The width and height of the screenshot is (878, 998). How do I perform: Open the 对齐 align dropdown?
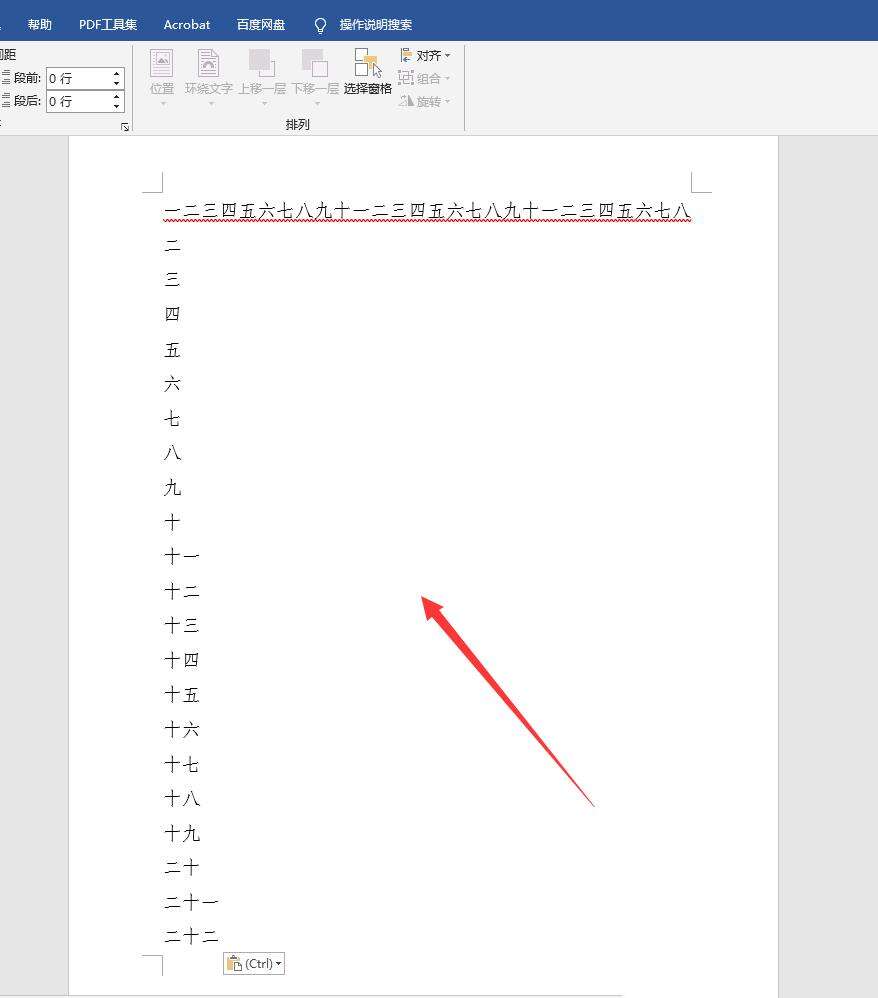click(x=425, y=55)
